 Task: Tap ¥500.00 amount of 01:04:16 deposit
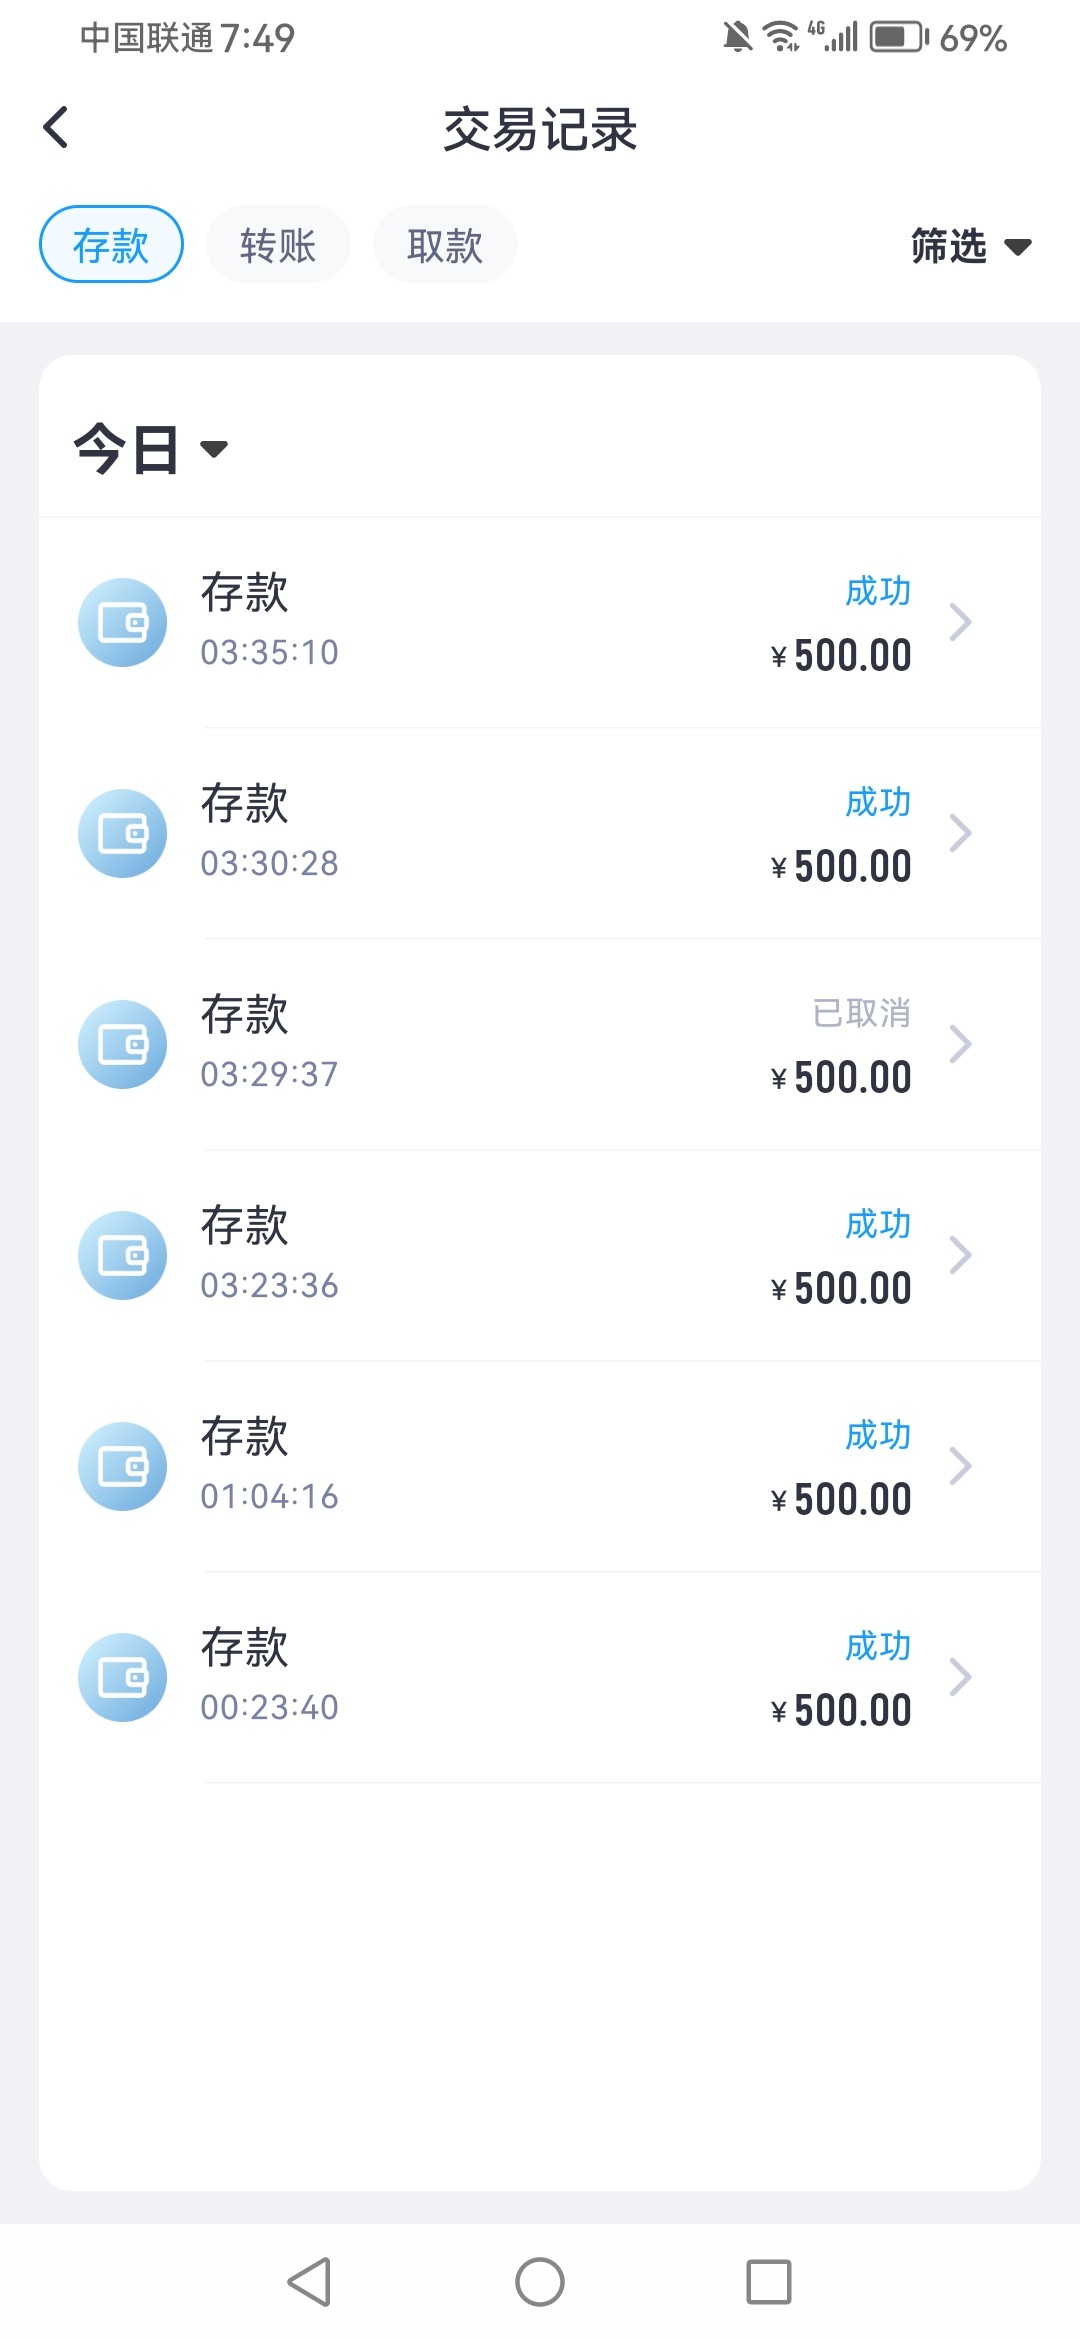(x=842, y=1500)
